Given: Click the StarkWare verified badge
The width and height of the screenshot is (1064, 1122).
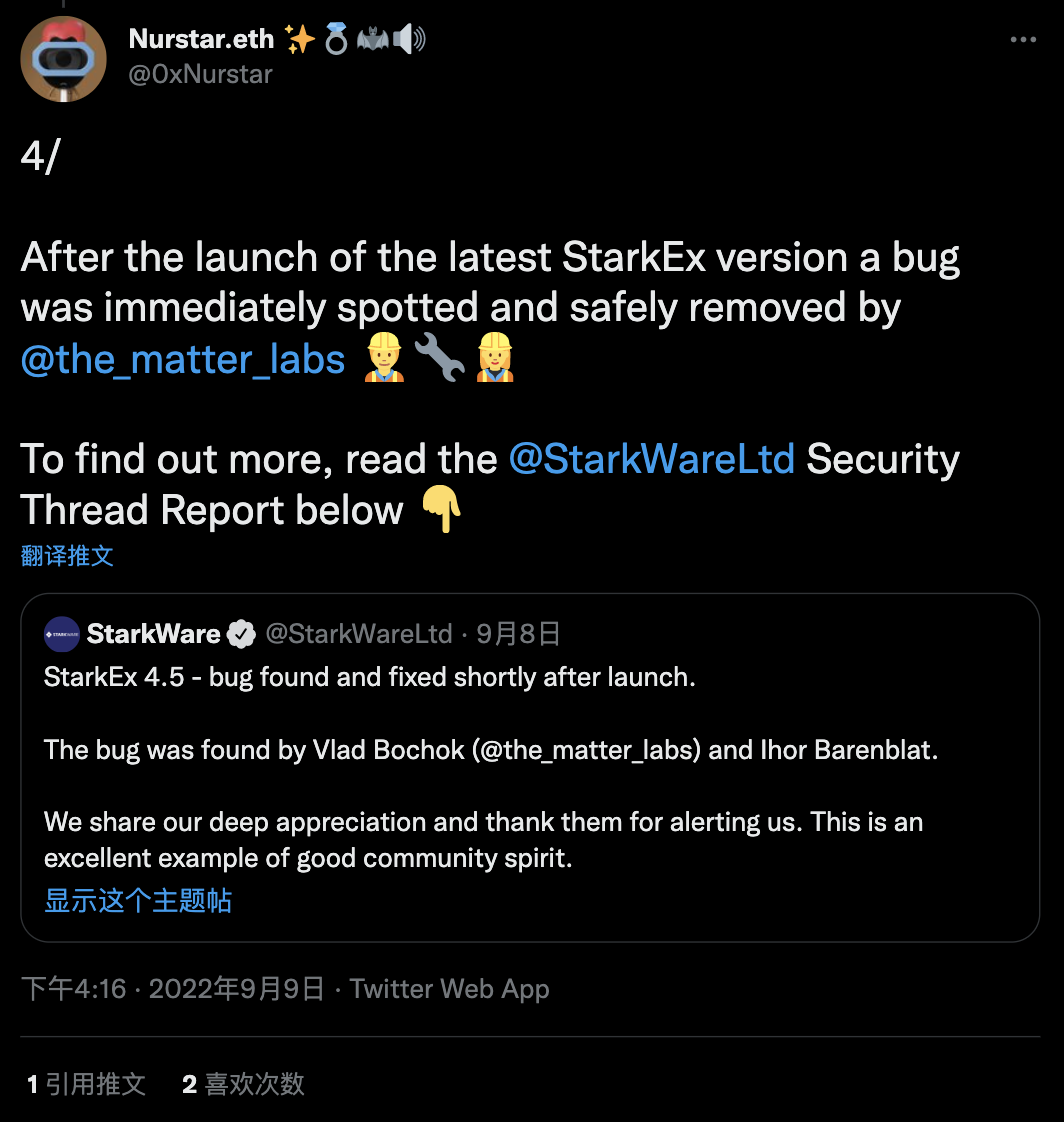Looking at the screenshot, I should (240, 634).
